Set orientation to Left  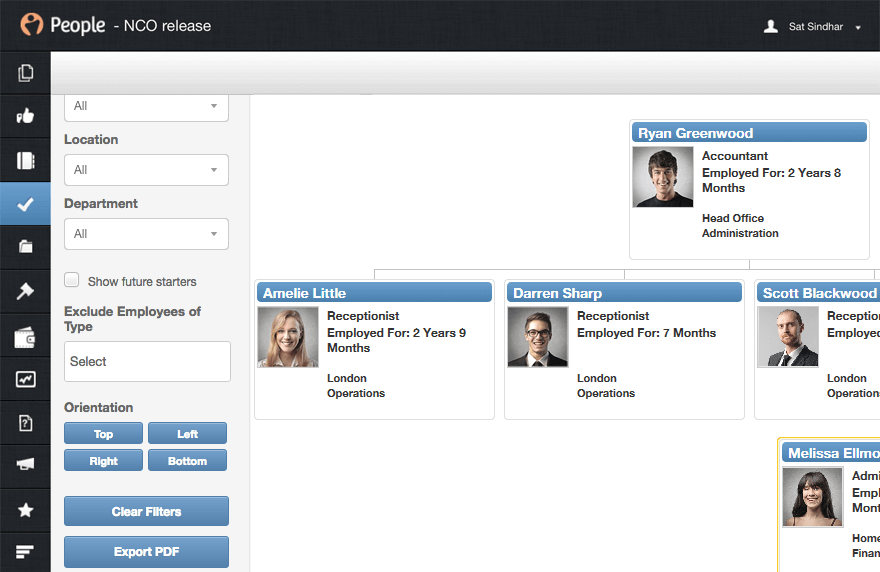[187, 433]
